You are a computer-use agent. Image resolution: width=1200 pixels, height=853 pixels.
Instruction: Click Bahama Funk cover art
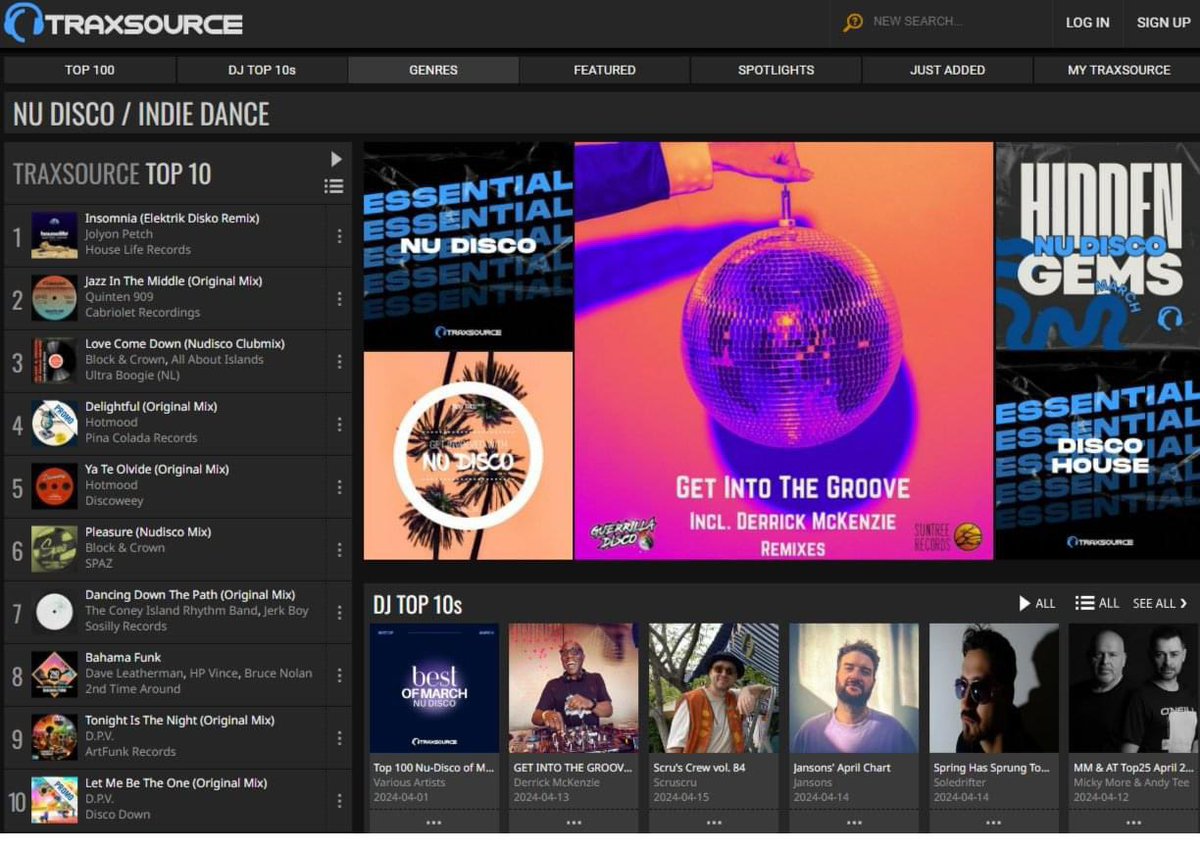pos(54,675)
